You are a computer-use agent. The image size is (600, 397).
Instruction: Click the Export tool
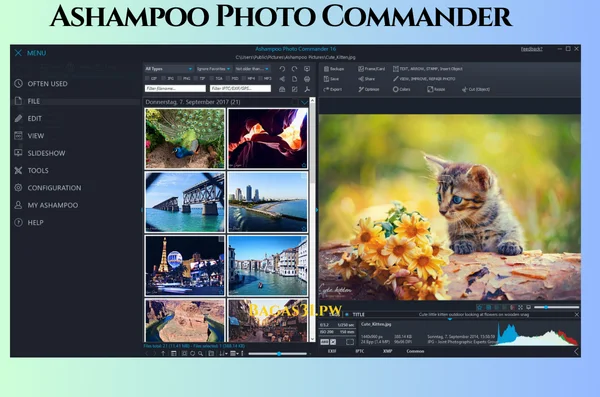[x=333, y=89]
